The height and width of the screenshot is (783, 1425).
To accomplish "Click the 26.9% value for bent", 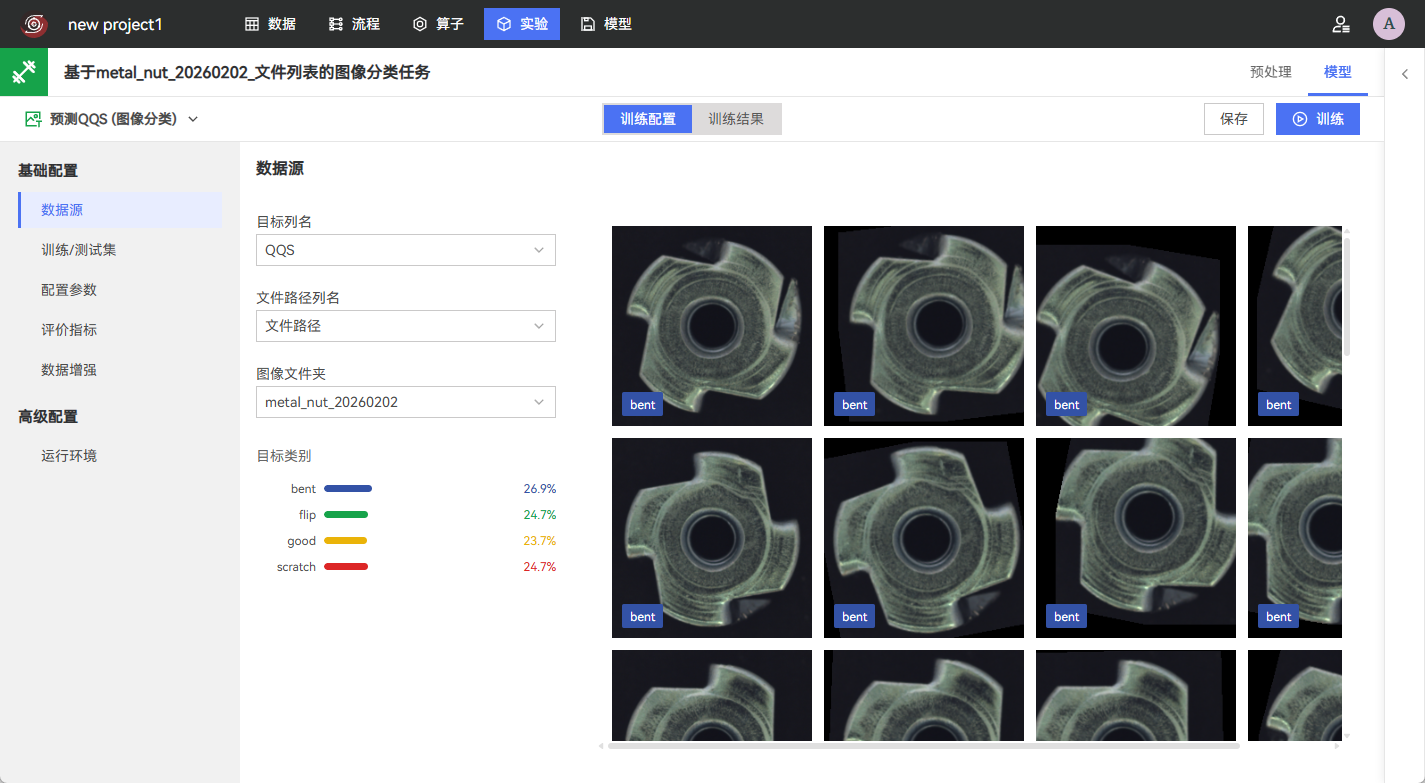I will pos(540,489).
